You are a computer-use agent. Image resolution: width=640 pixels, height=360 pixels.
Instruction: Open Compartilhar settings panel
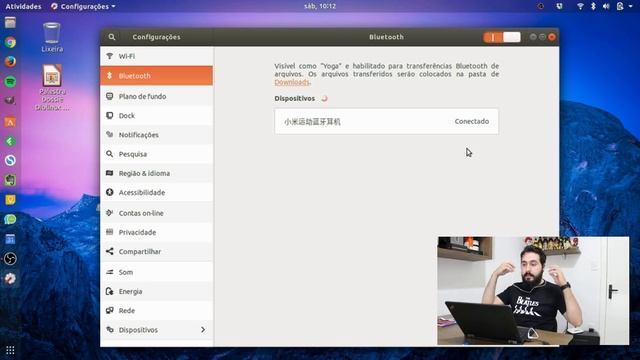tap(156, 251)
